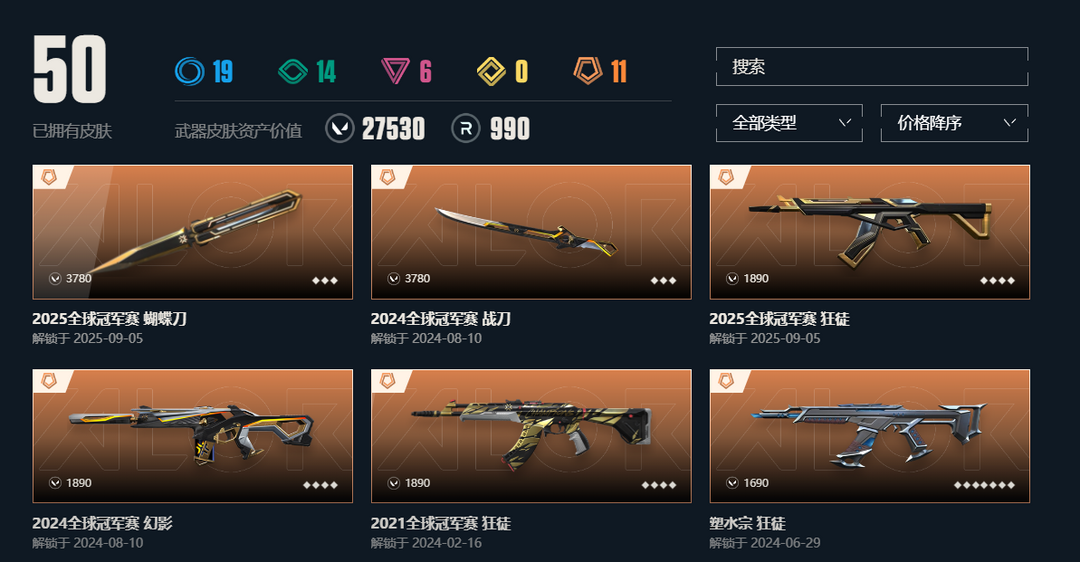Image resolution: width=1080 pixels, height=562 pixels.
Task: Open the 2025全球冠军赛 蝴蝶刀 skin card
Action: point(193,232)
